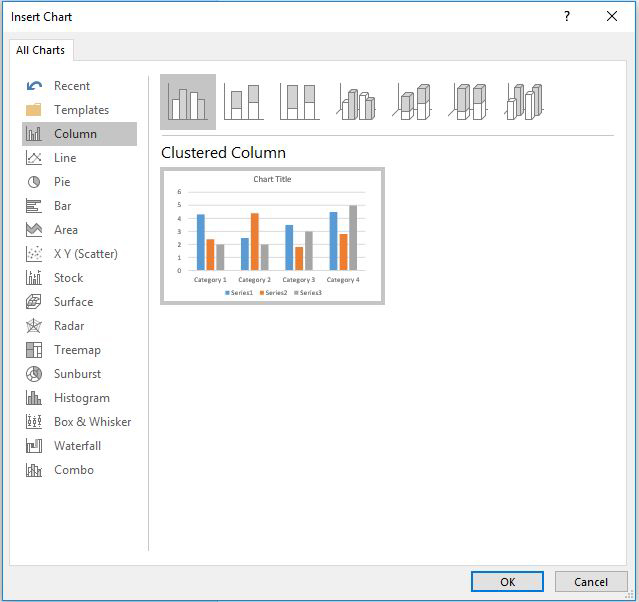Click the Sunburst icon in sidebar
This screenshot has height=602, width=639.
pos(34,374)
